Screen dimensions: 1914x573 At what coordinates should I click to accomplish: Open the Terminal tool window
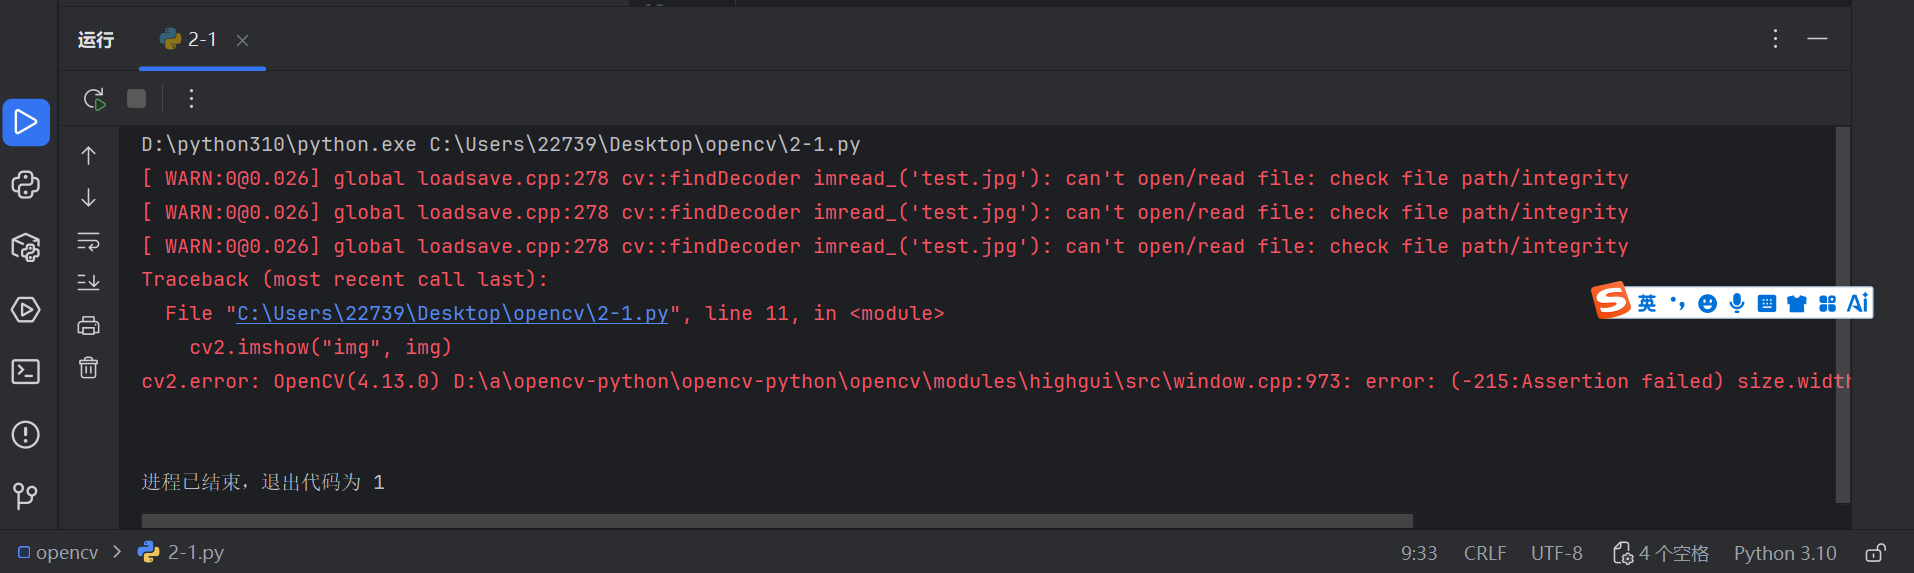click(26, 372)
